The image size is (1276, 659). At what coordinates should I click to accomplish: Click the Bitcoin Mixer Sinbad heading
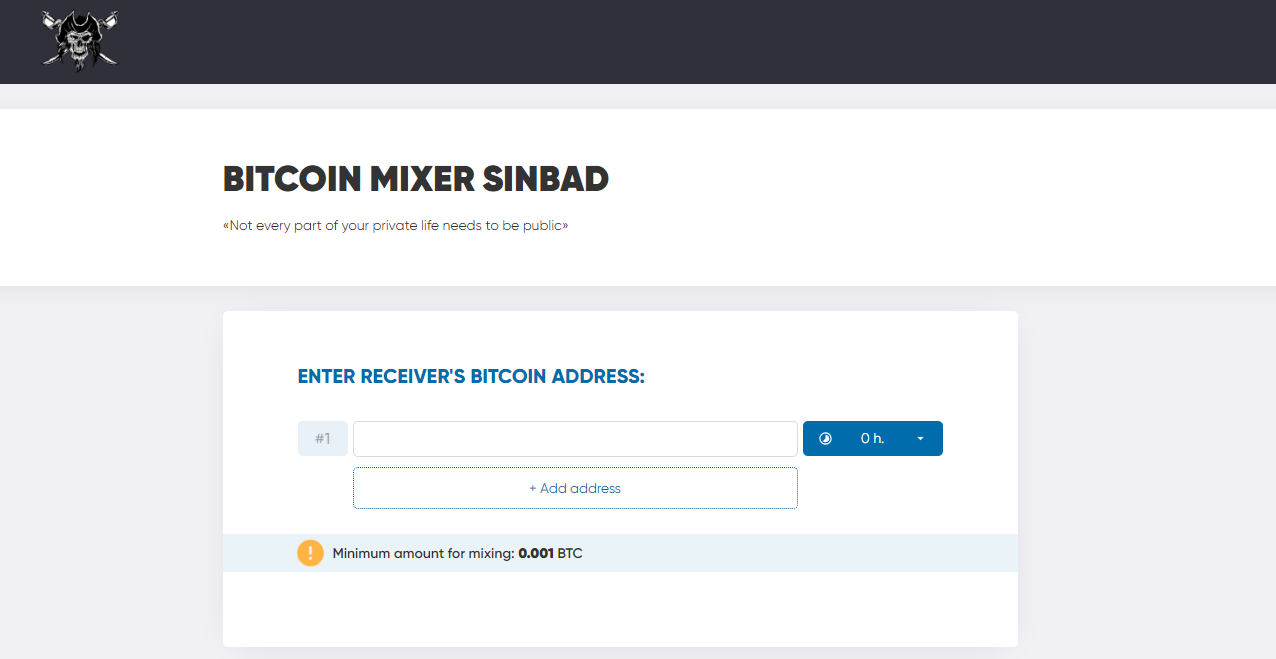click(416, 180)
